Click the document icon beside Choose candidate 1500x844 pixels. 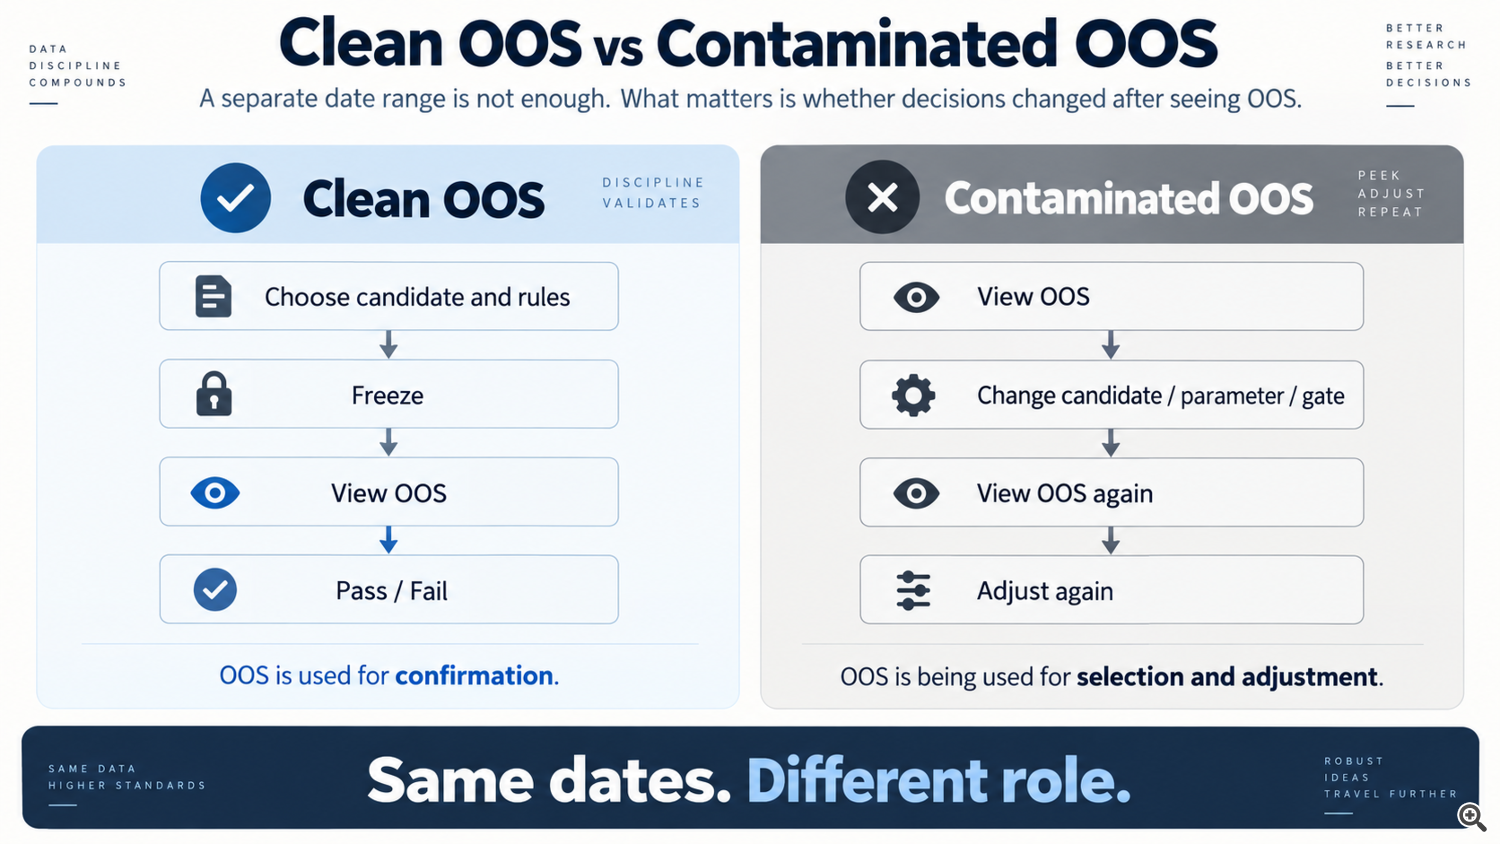pos(213,296)
